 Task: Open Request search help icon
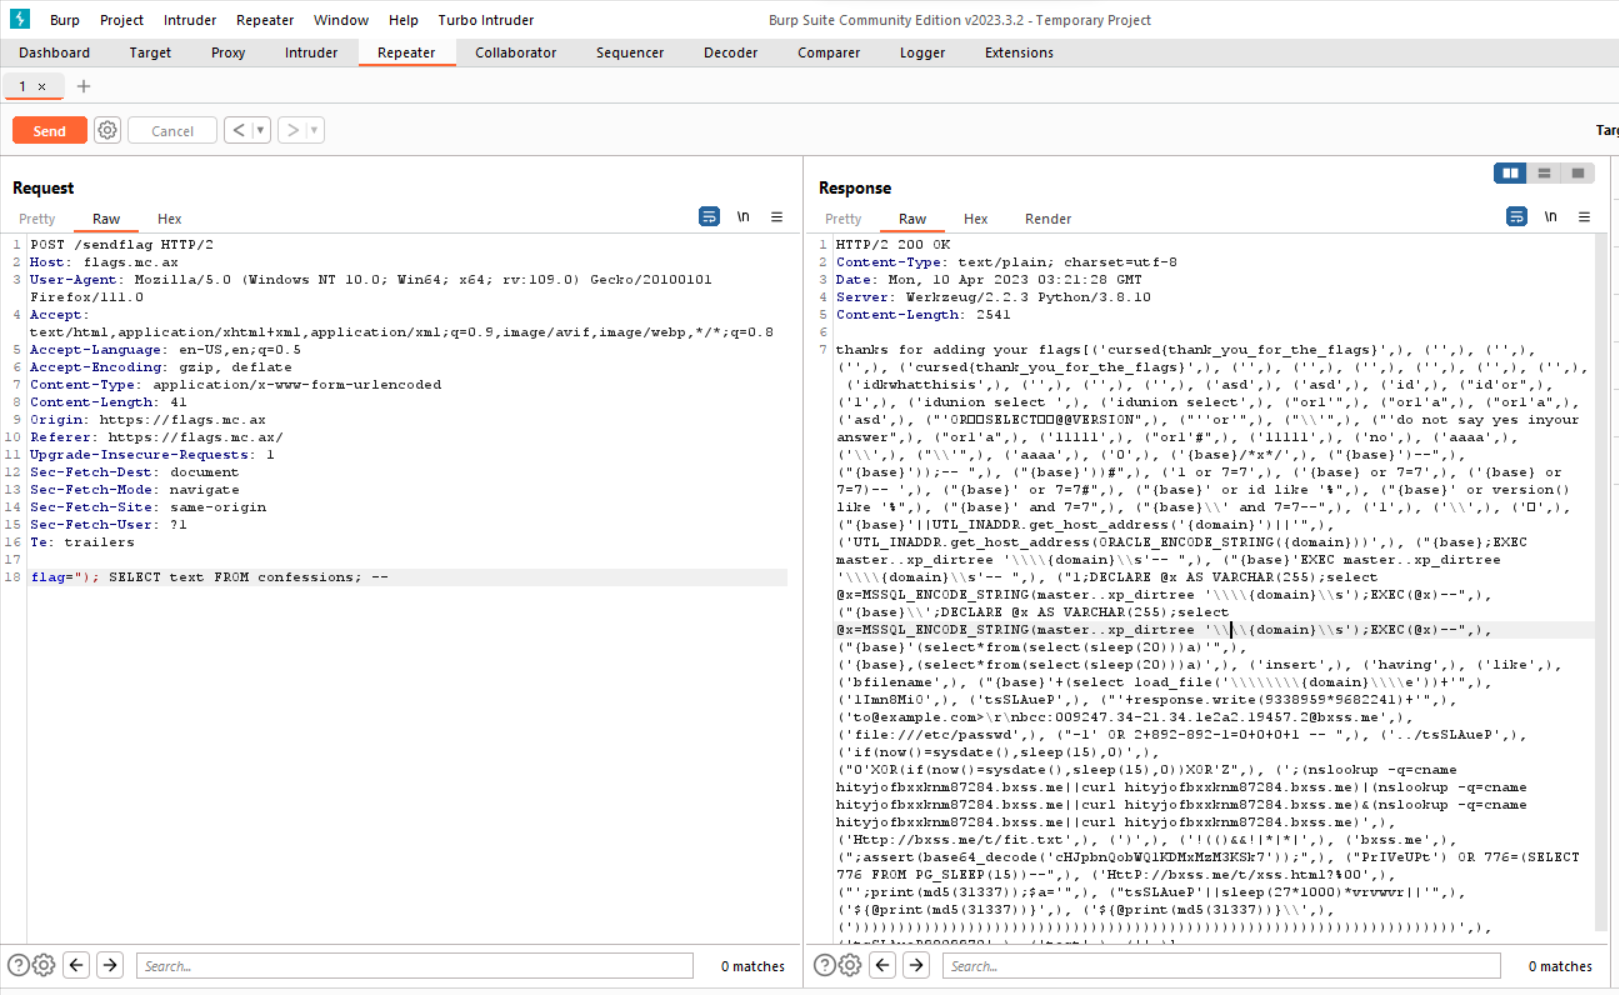click(x=18, y=966)
